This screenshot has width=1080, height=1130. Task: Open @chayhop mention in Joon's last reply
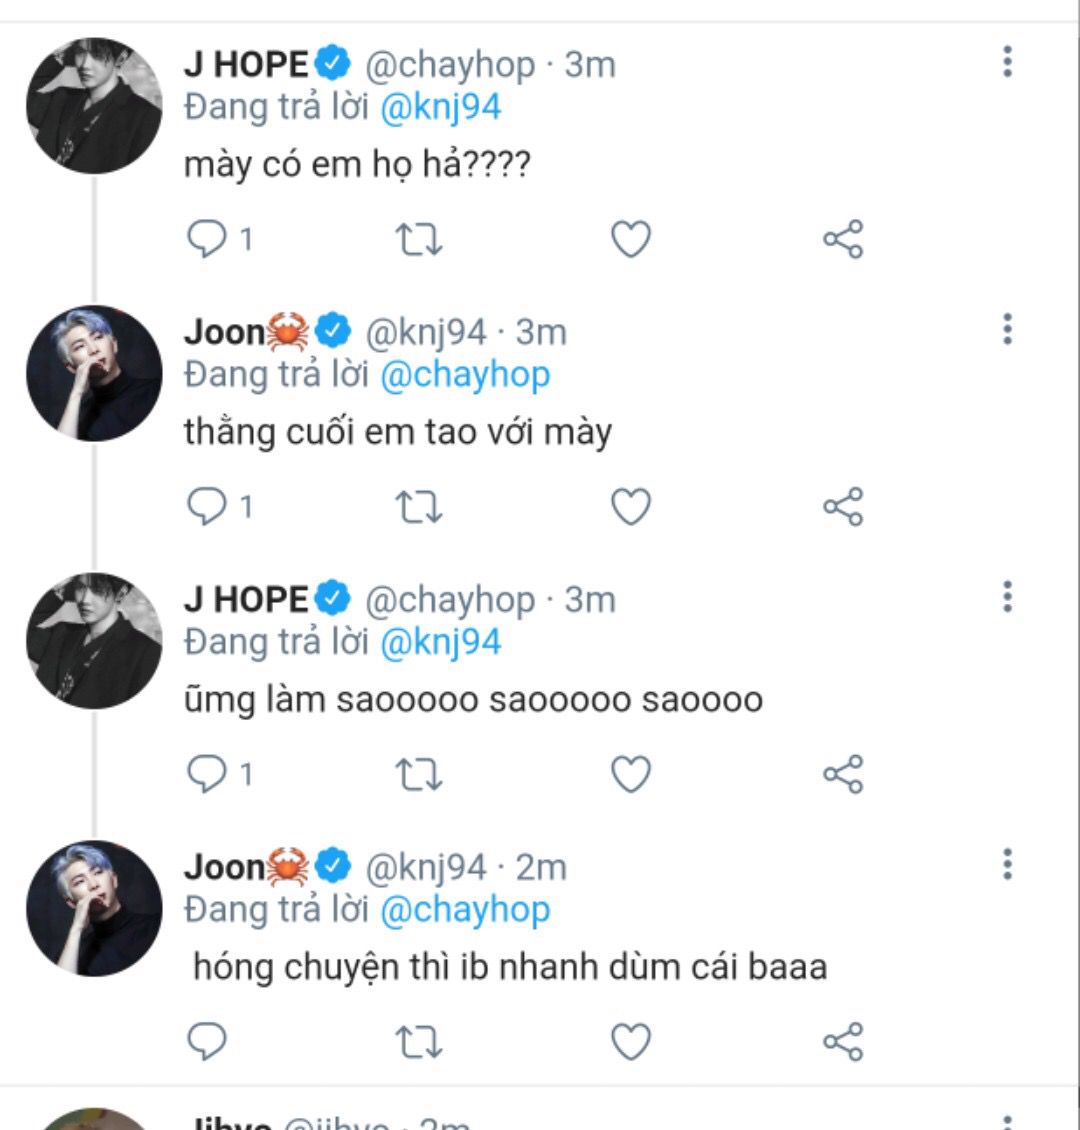click(x=465, y=910)
